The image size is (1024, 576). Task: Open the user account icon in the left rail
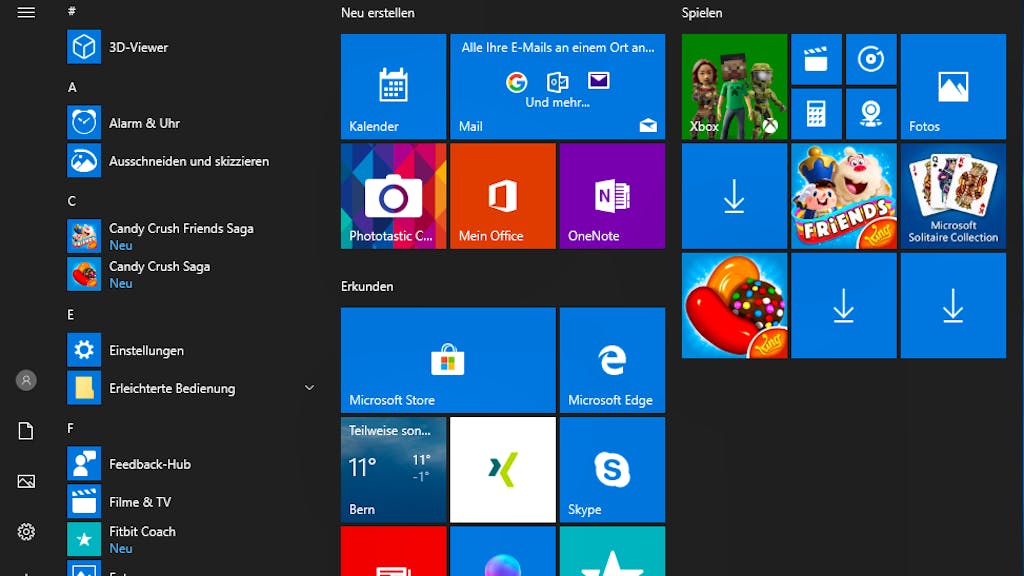26,380
